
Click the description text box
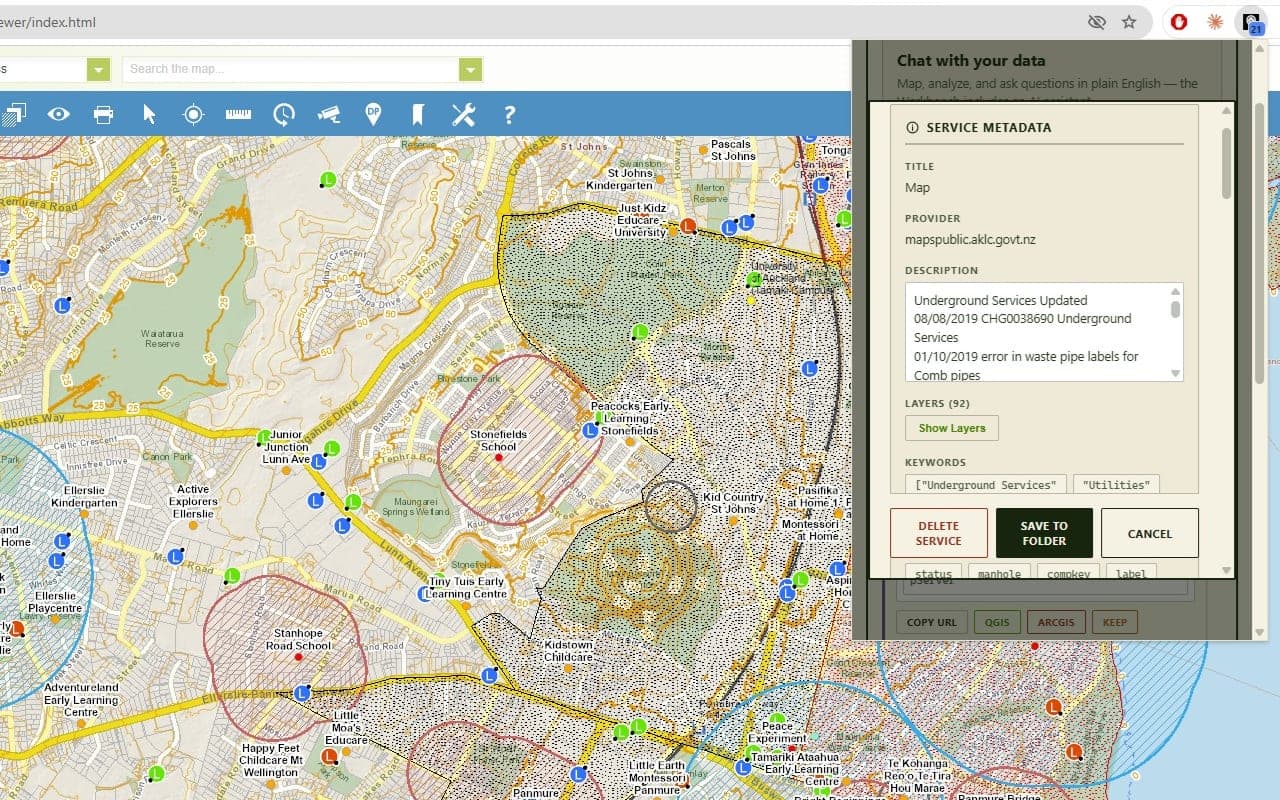coord(1044,332)
